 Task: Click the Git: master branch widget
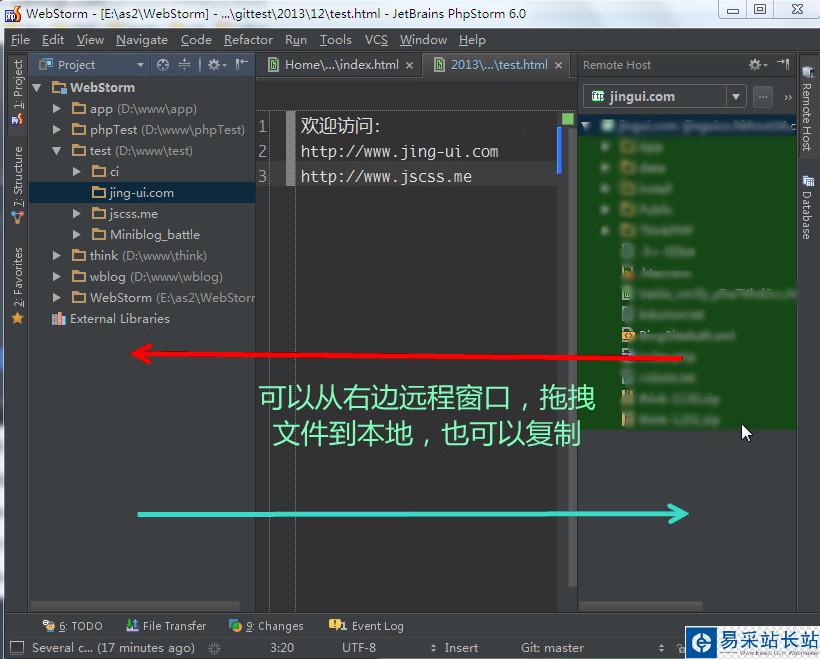552,647
